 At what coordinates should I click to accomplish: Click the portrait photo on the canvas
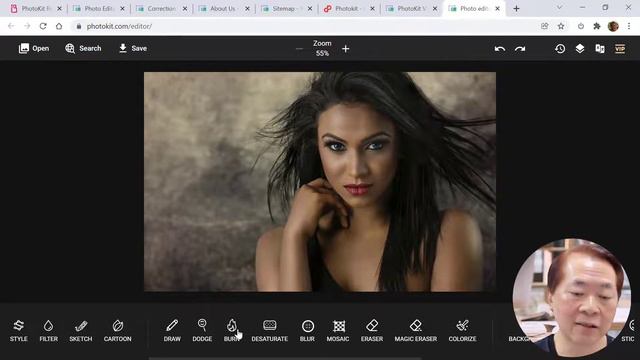pyautogui.click(x=320, y=182)
